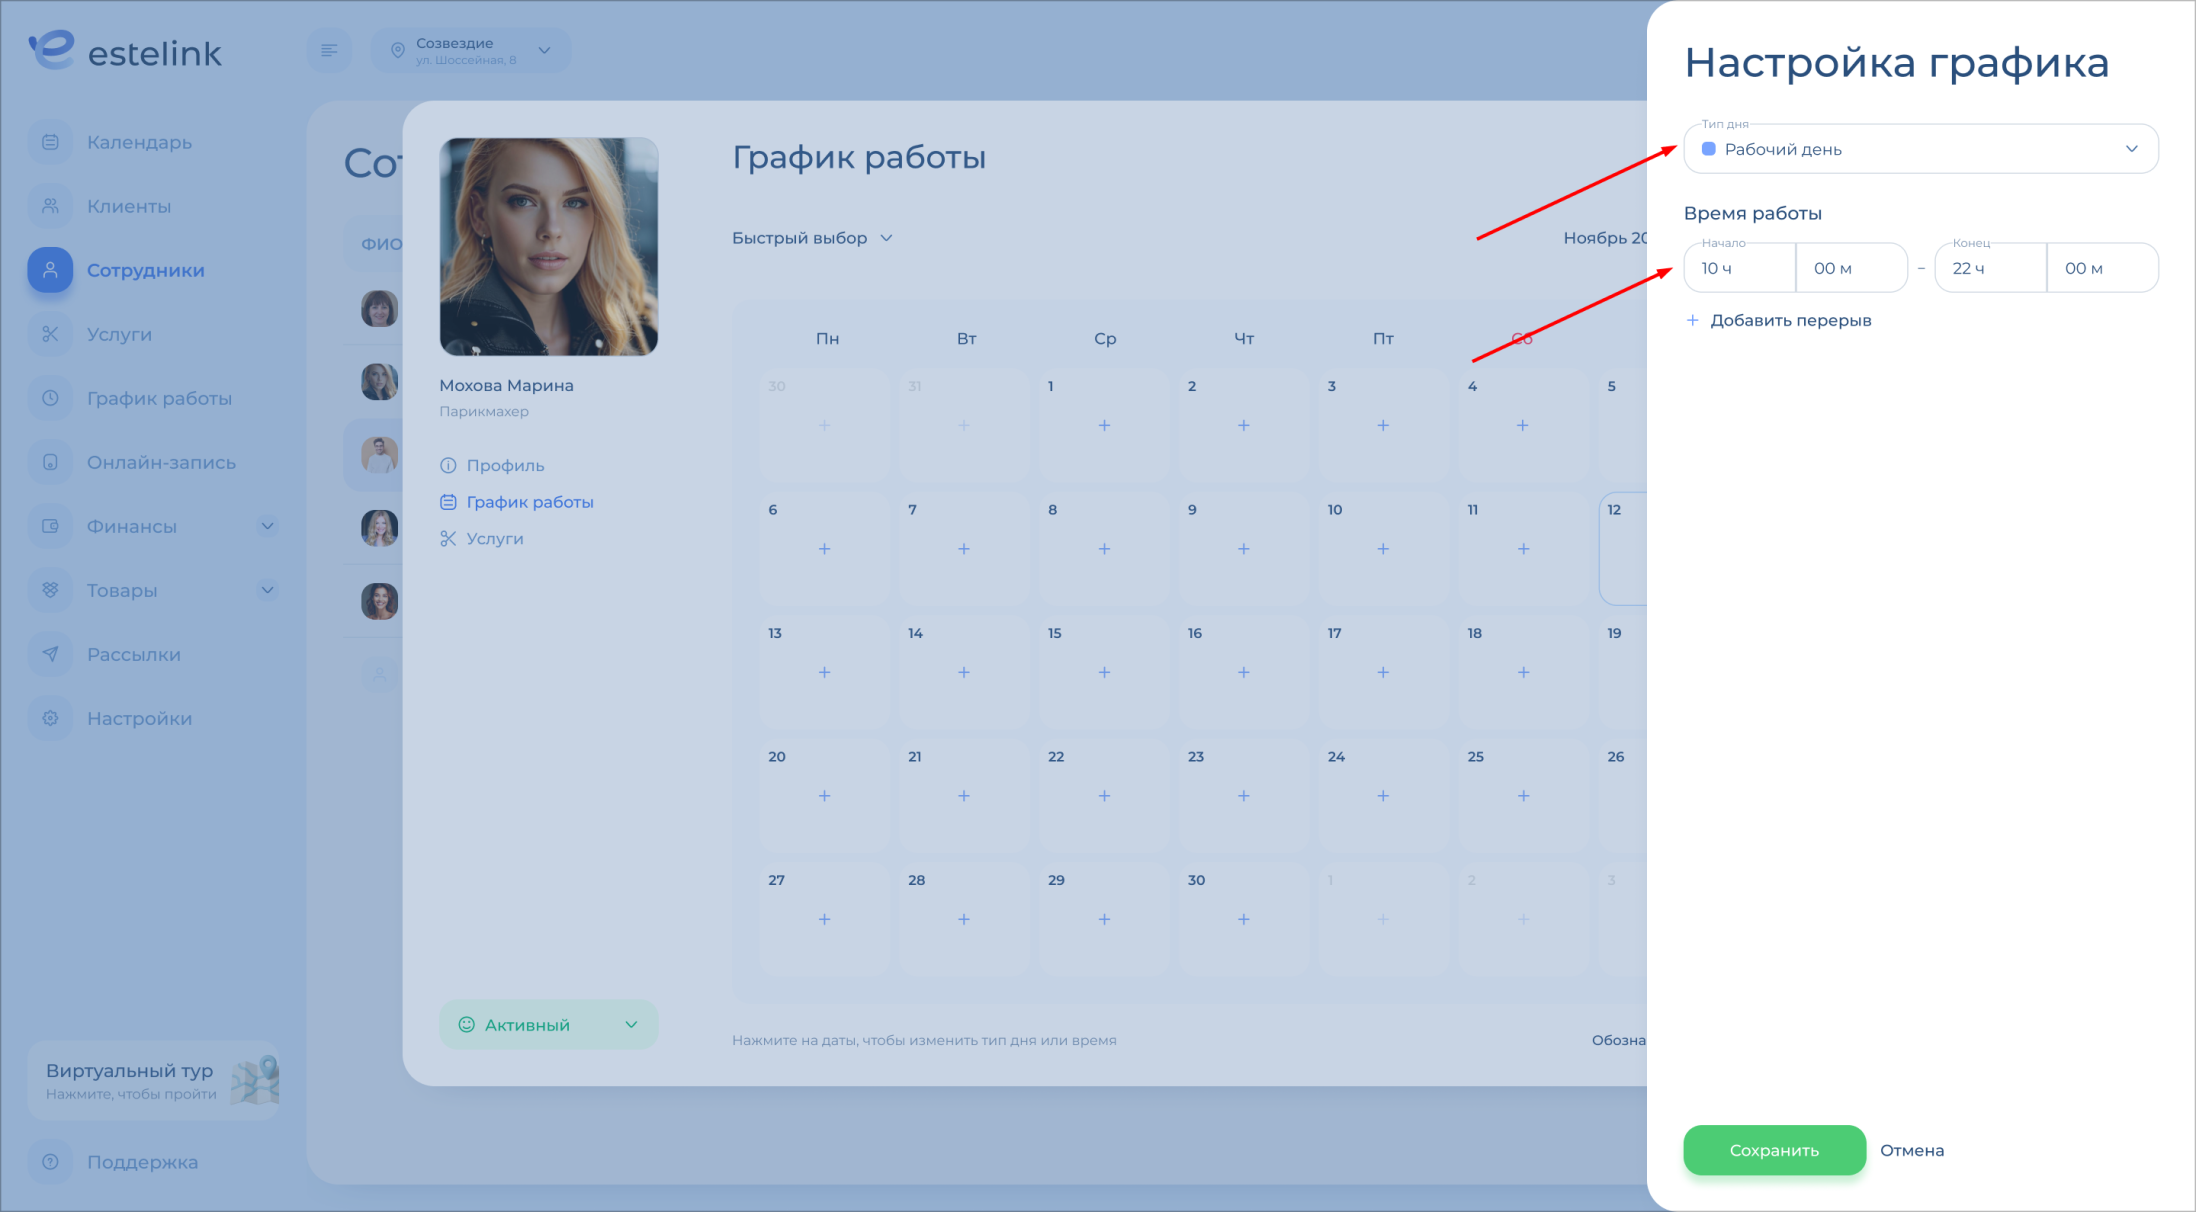Viewport: 2196px width, 1212px height.
Task: Open the clock График работы sidebar icon
Action: pos(50,398)
